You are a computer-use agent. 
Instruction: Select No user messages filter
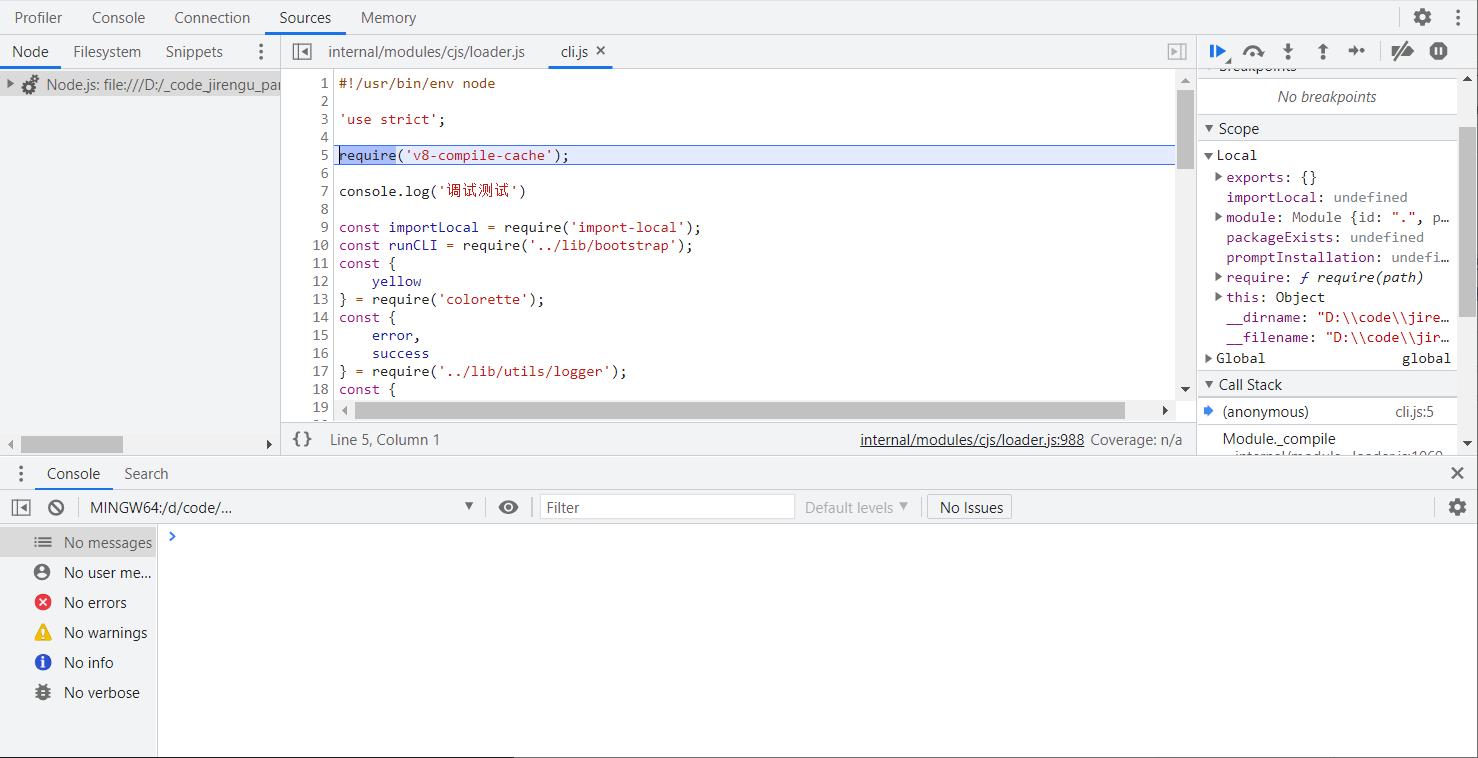click(78, 572)
